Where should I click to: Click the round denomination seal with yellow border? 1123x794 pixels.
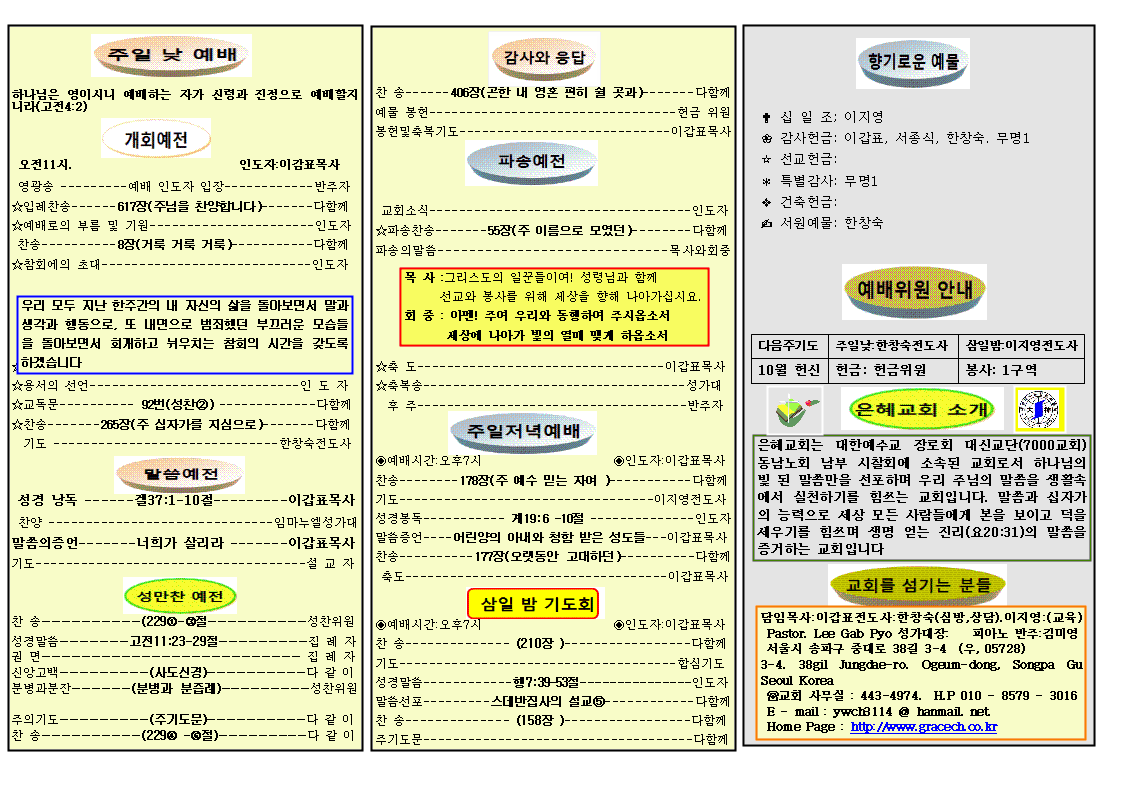tap(1039, 409)
